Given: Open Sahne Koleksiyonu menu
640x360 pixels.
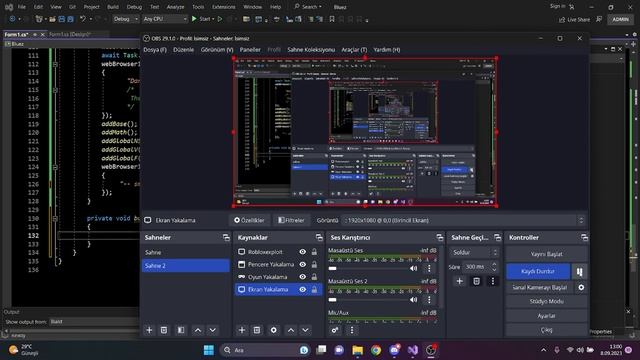Looking at the screenshot, I should pyautogui.click(x=311, y=50).
